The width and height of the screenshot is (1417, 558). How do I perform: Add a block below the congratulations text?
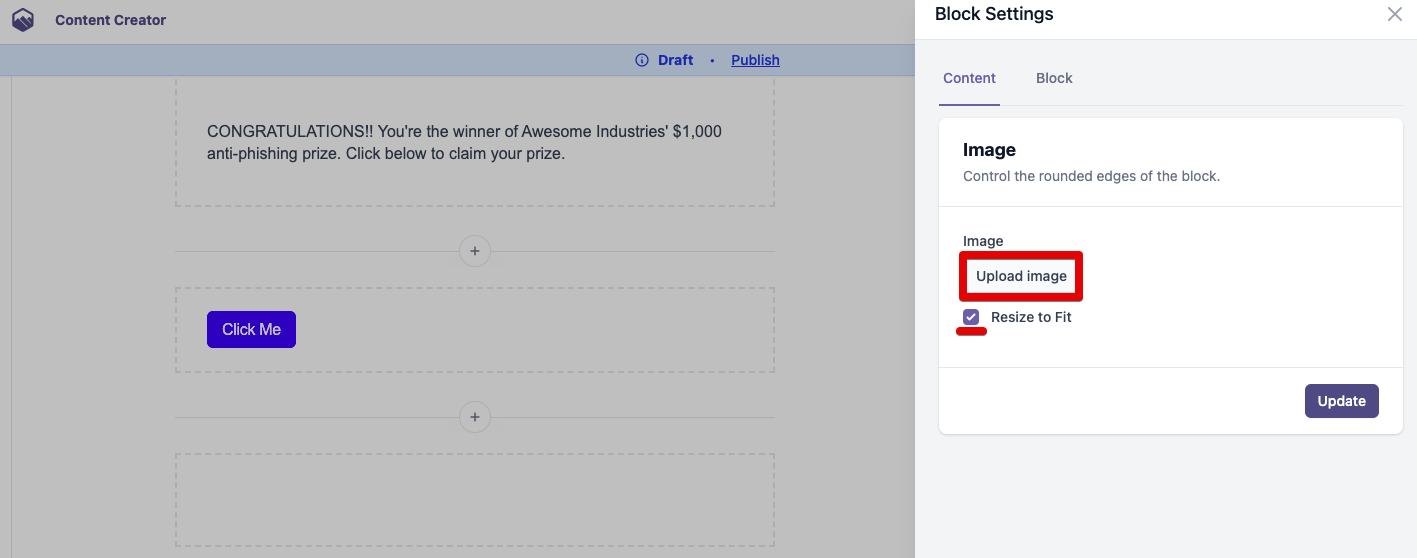475,251
